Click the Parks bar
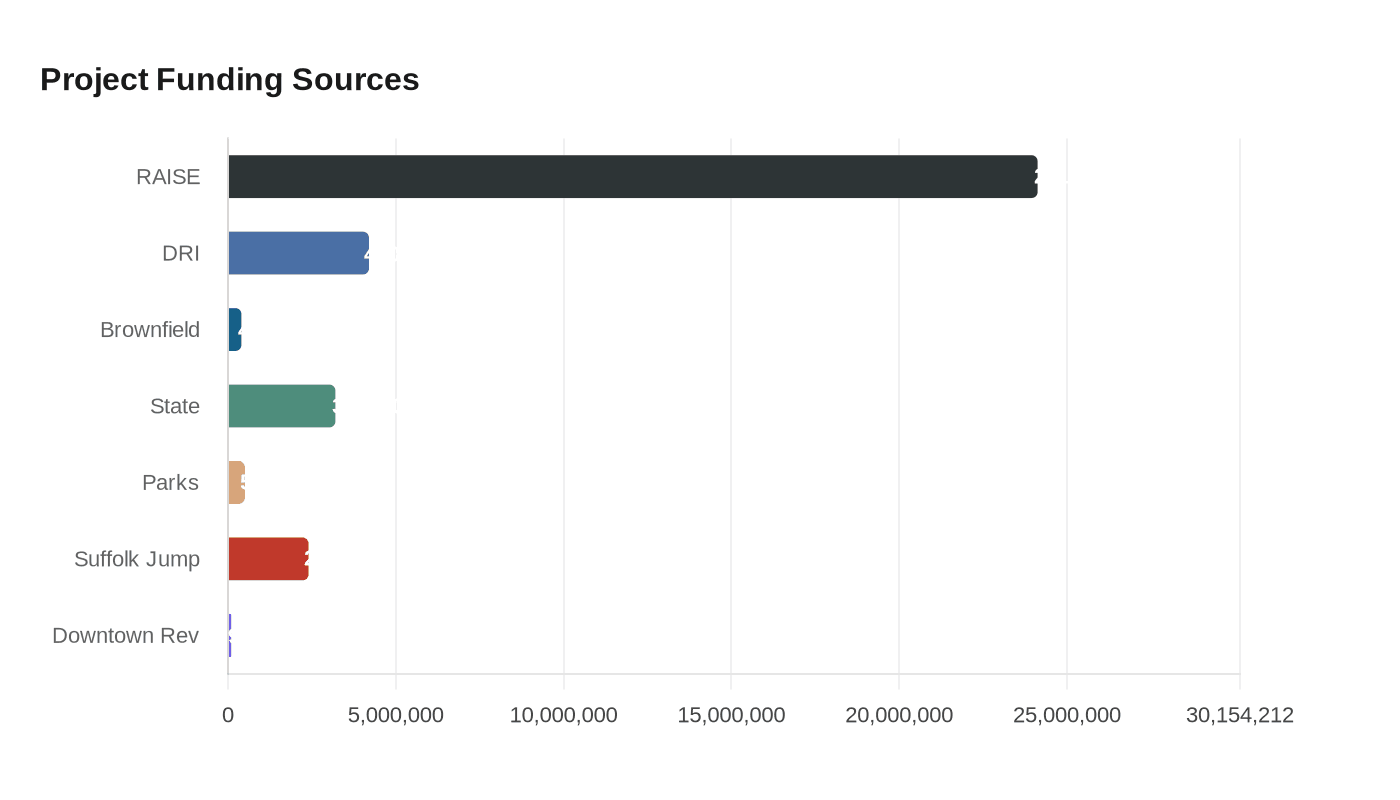 236,482
